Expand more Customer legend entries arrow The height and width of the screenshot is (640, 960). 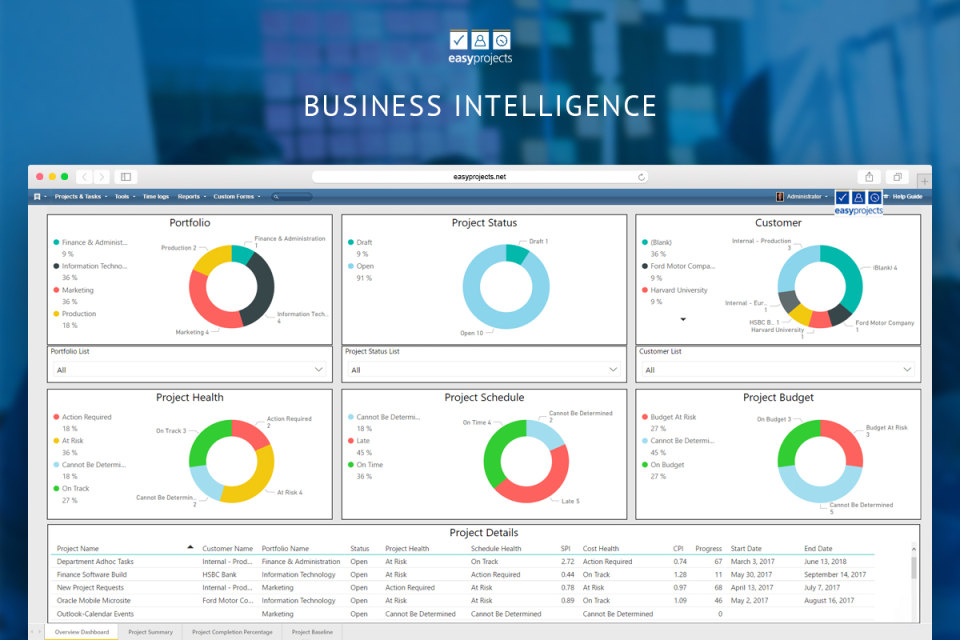[x=683, y=319]
